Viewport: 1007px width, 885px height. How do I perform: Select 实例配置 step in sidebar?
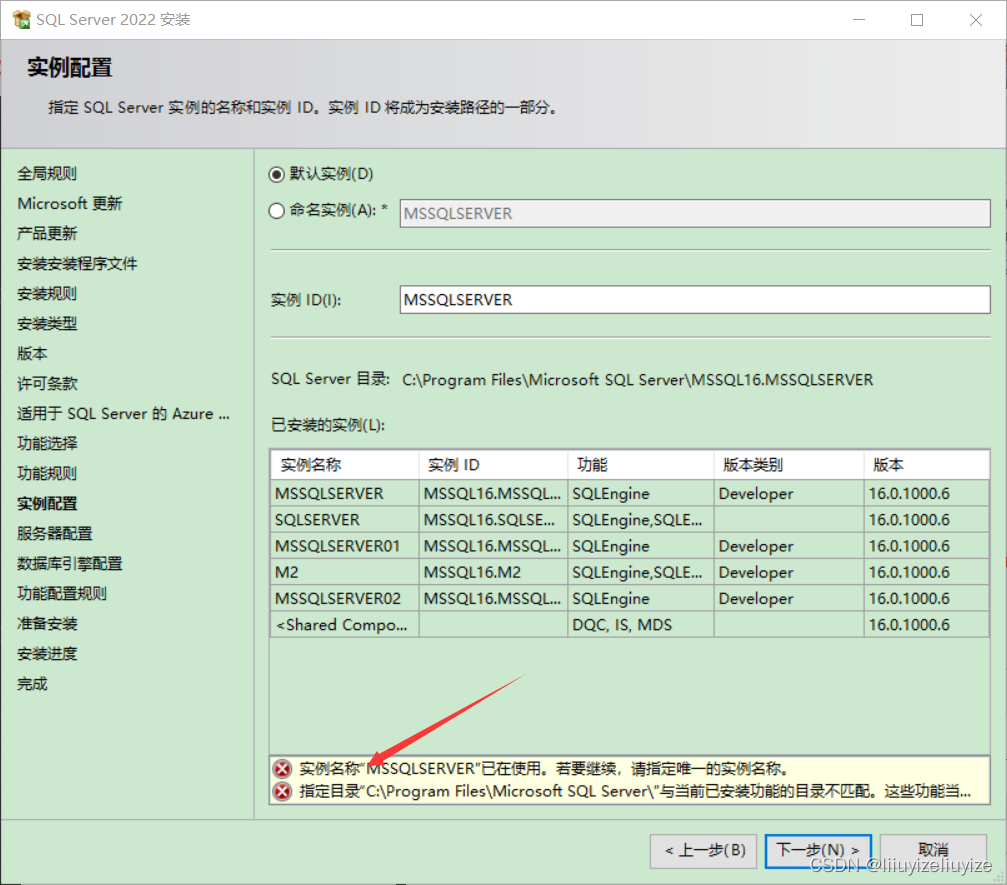pyautogui.click(x=47, y=504)
